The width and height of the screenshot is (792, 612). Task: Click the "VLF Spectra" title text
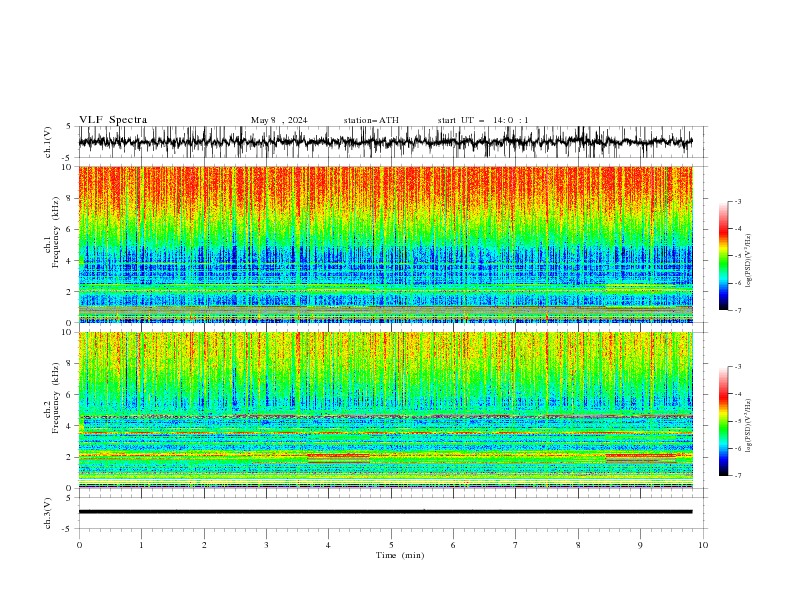click(x=113, y=120)
